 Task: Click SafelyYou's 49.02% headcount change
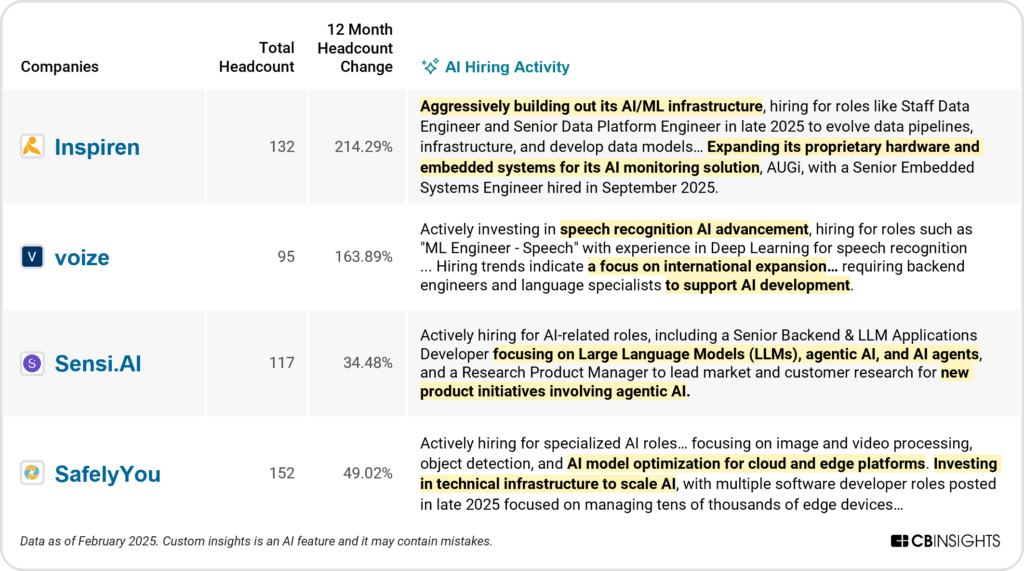[x=368, y=473]
